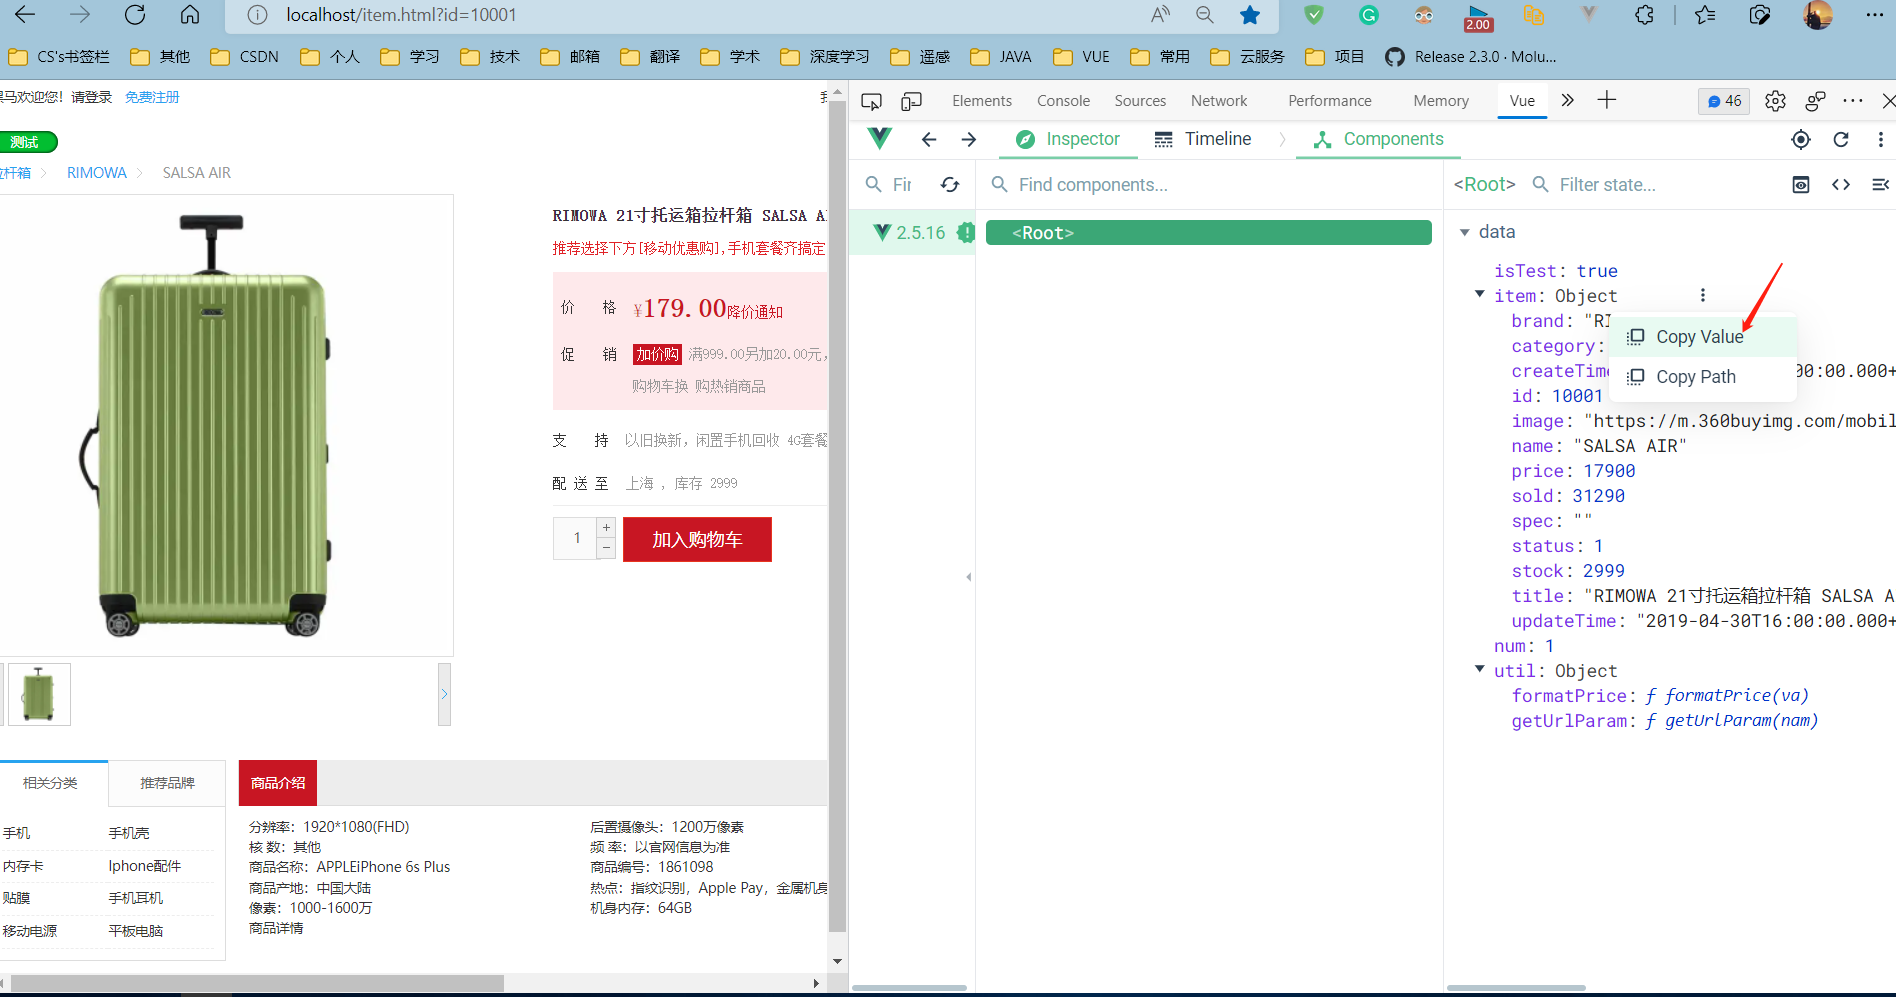
Task: Click the inspect element picker icon
Action: [x=871, y=101]
